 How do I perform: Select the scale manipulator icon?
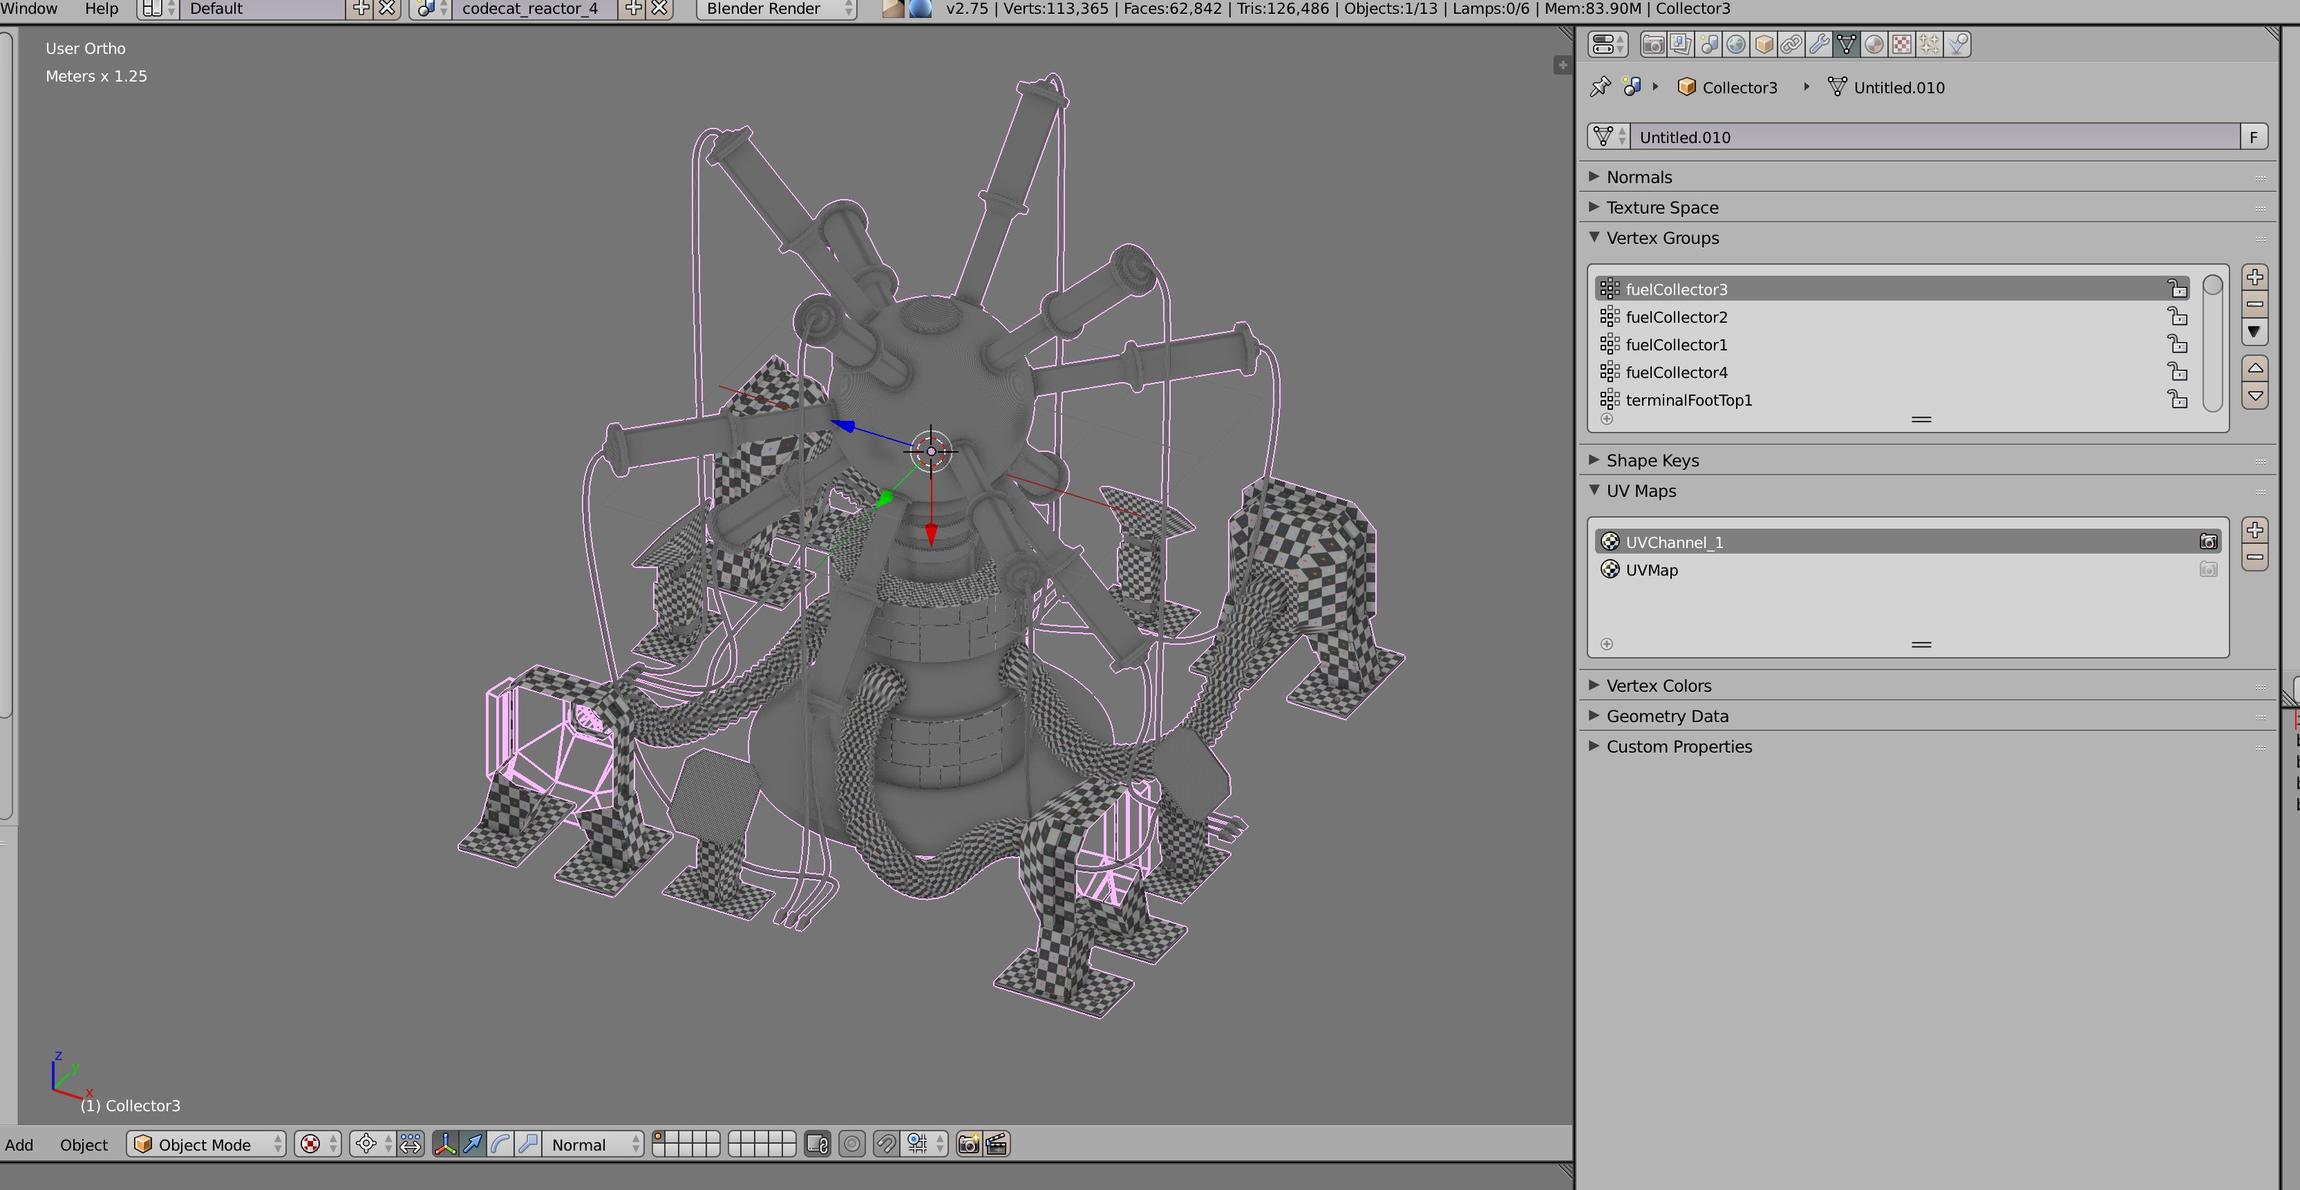pyautogui.click(x=528, y=1144)
